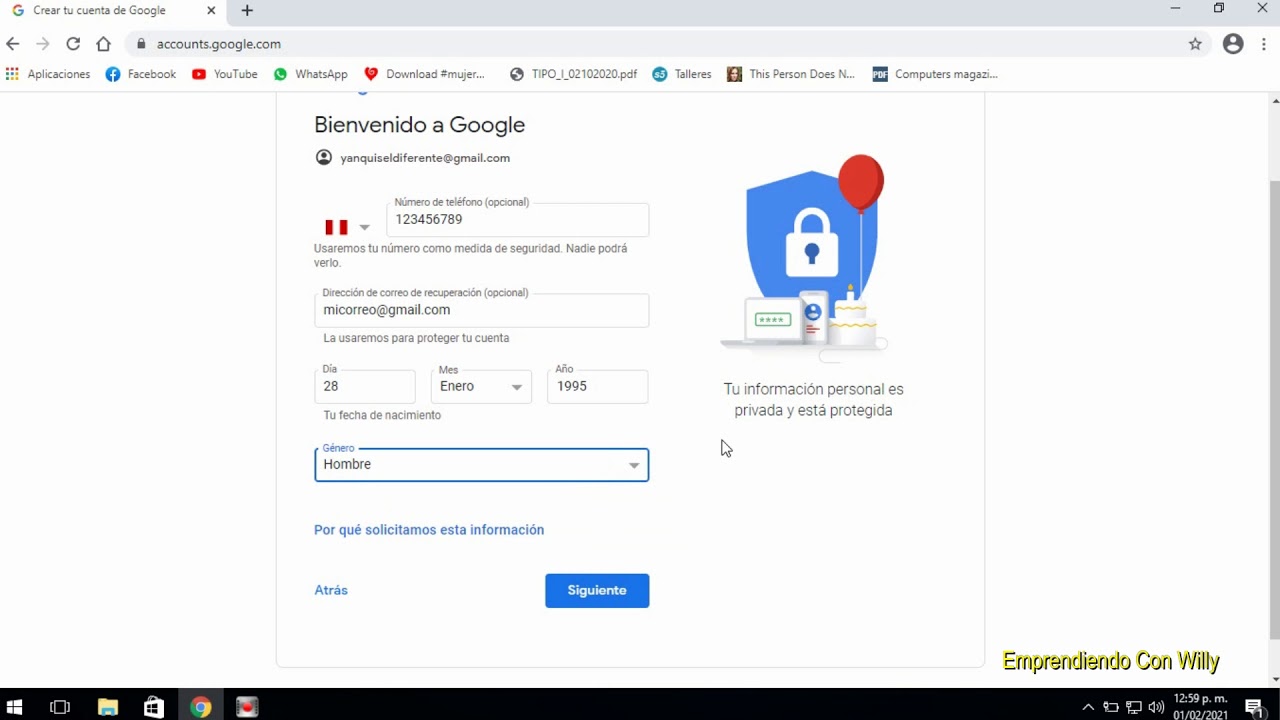
Task: Click the Número de teléfono field
Action: [x=518, y=220]
